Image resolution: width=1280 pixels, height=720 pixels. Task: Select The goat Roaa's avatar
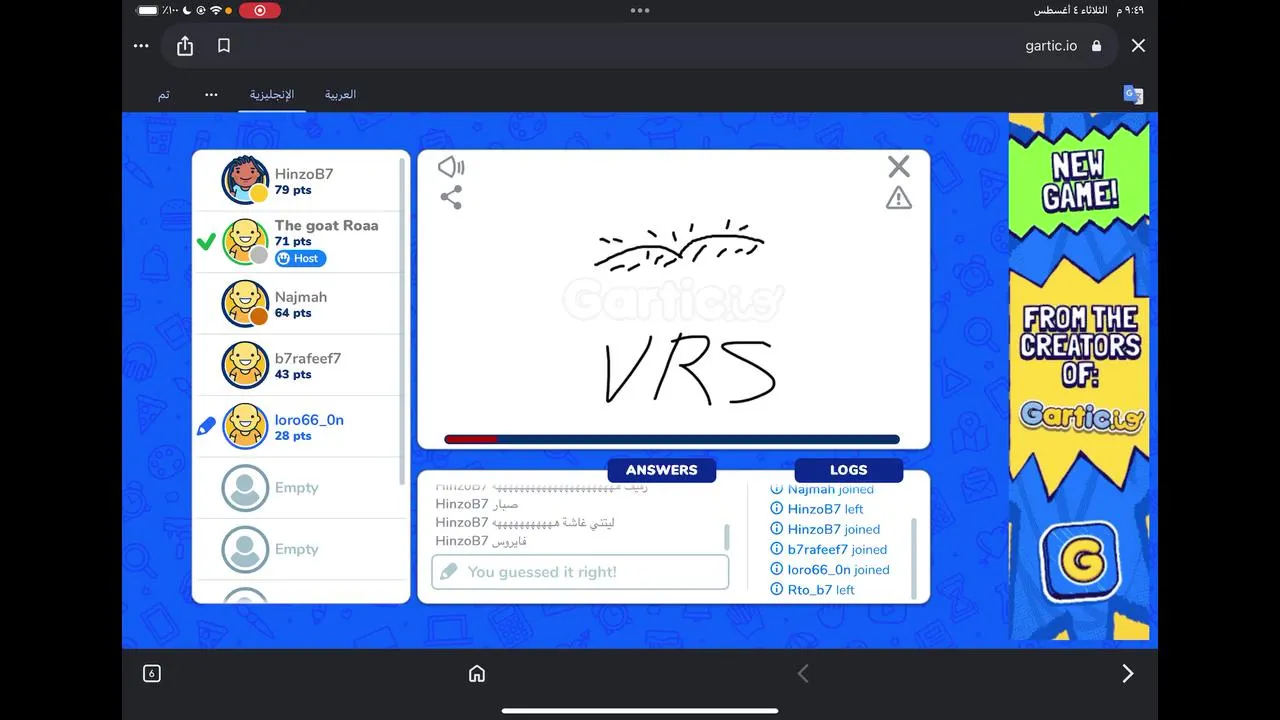[x=245, y=242]
